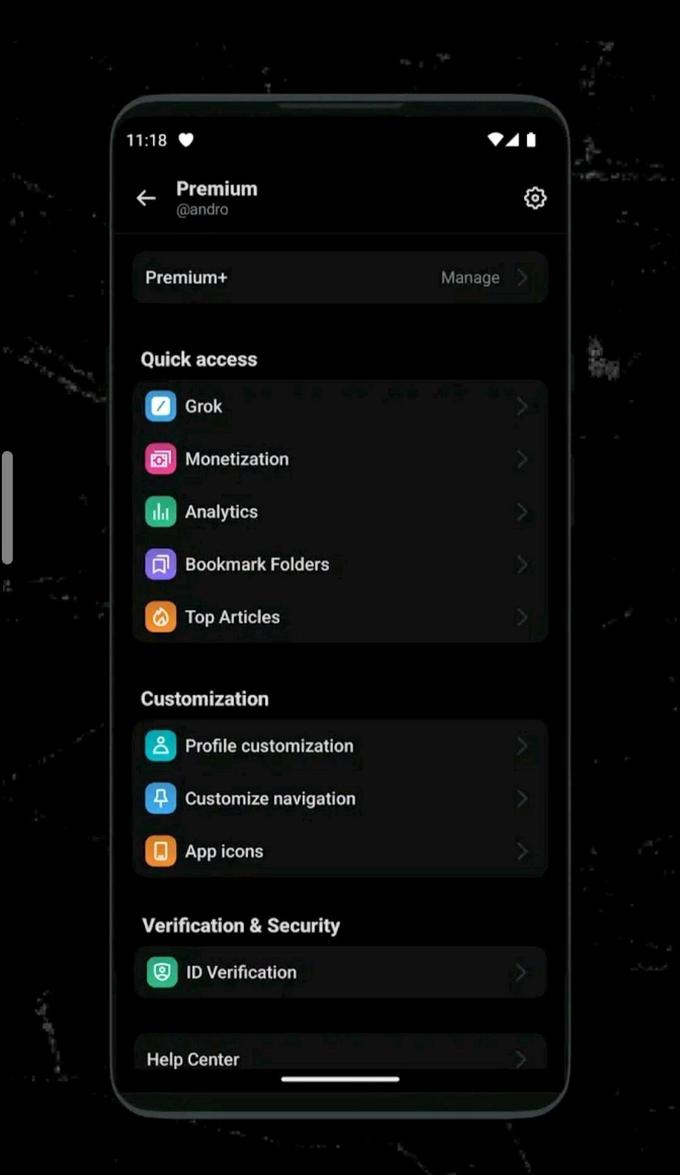Open ID Verification under Verification & Security
Screen dimensions: 680x1175
240,972
